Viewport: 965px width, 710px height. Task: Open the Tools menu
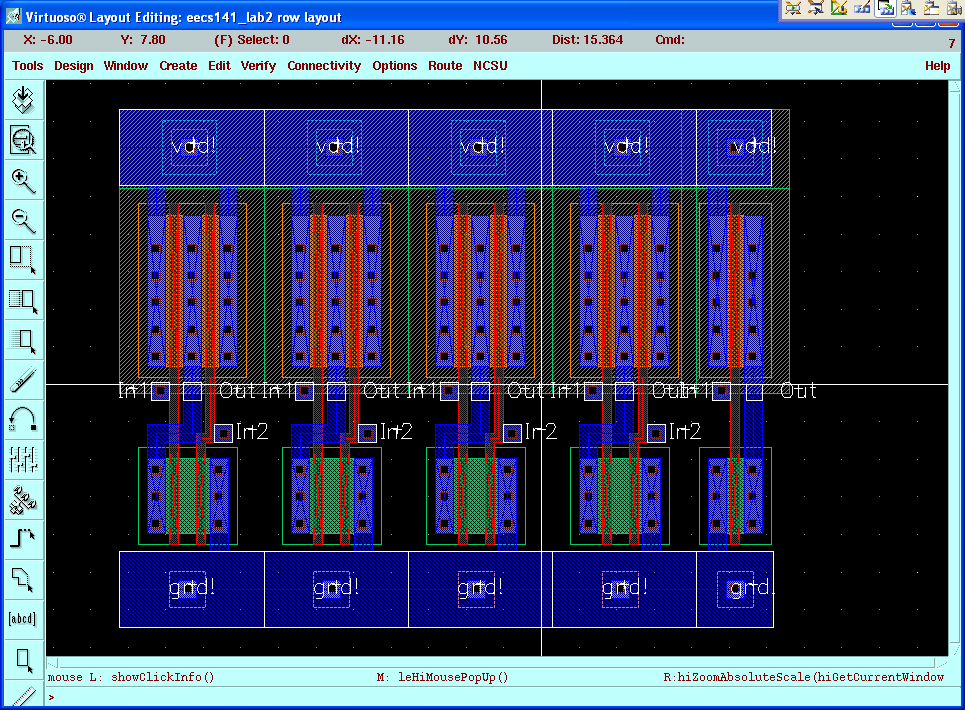27,66
